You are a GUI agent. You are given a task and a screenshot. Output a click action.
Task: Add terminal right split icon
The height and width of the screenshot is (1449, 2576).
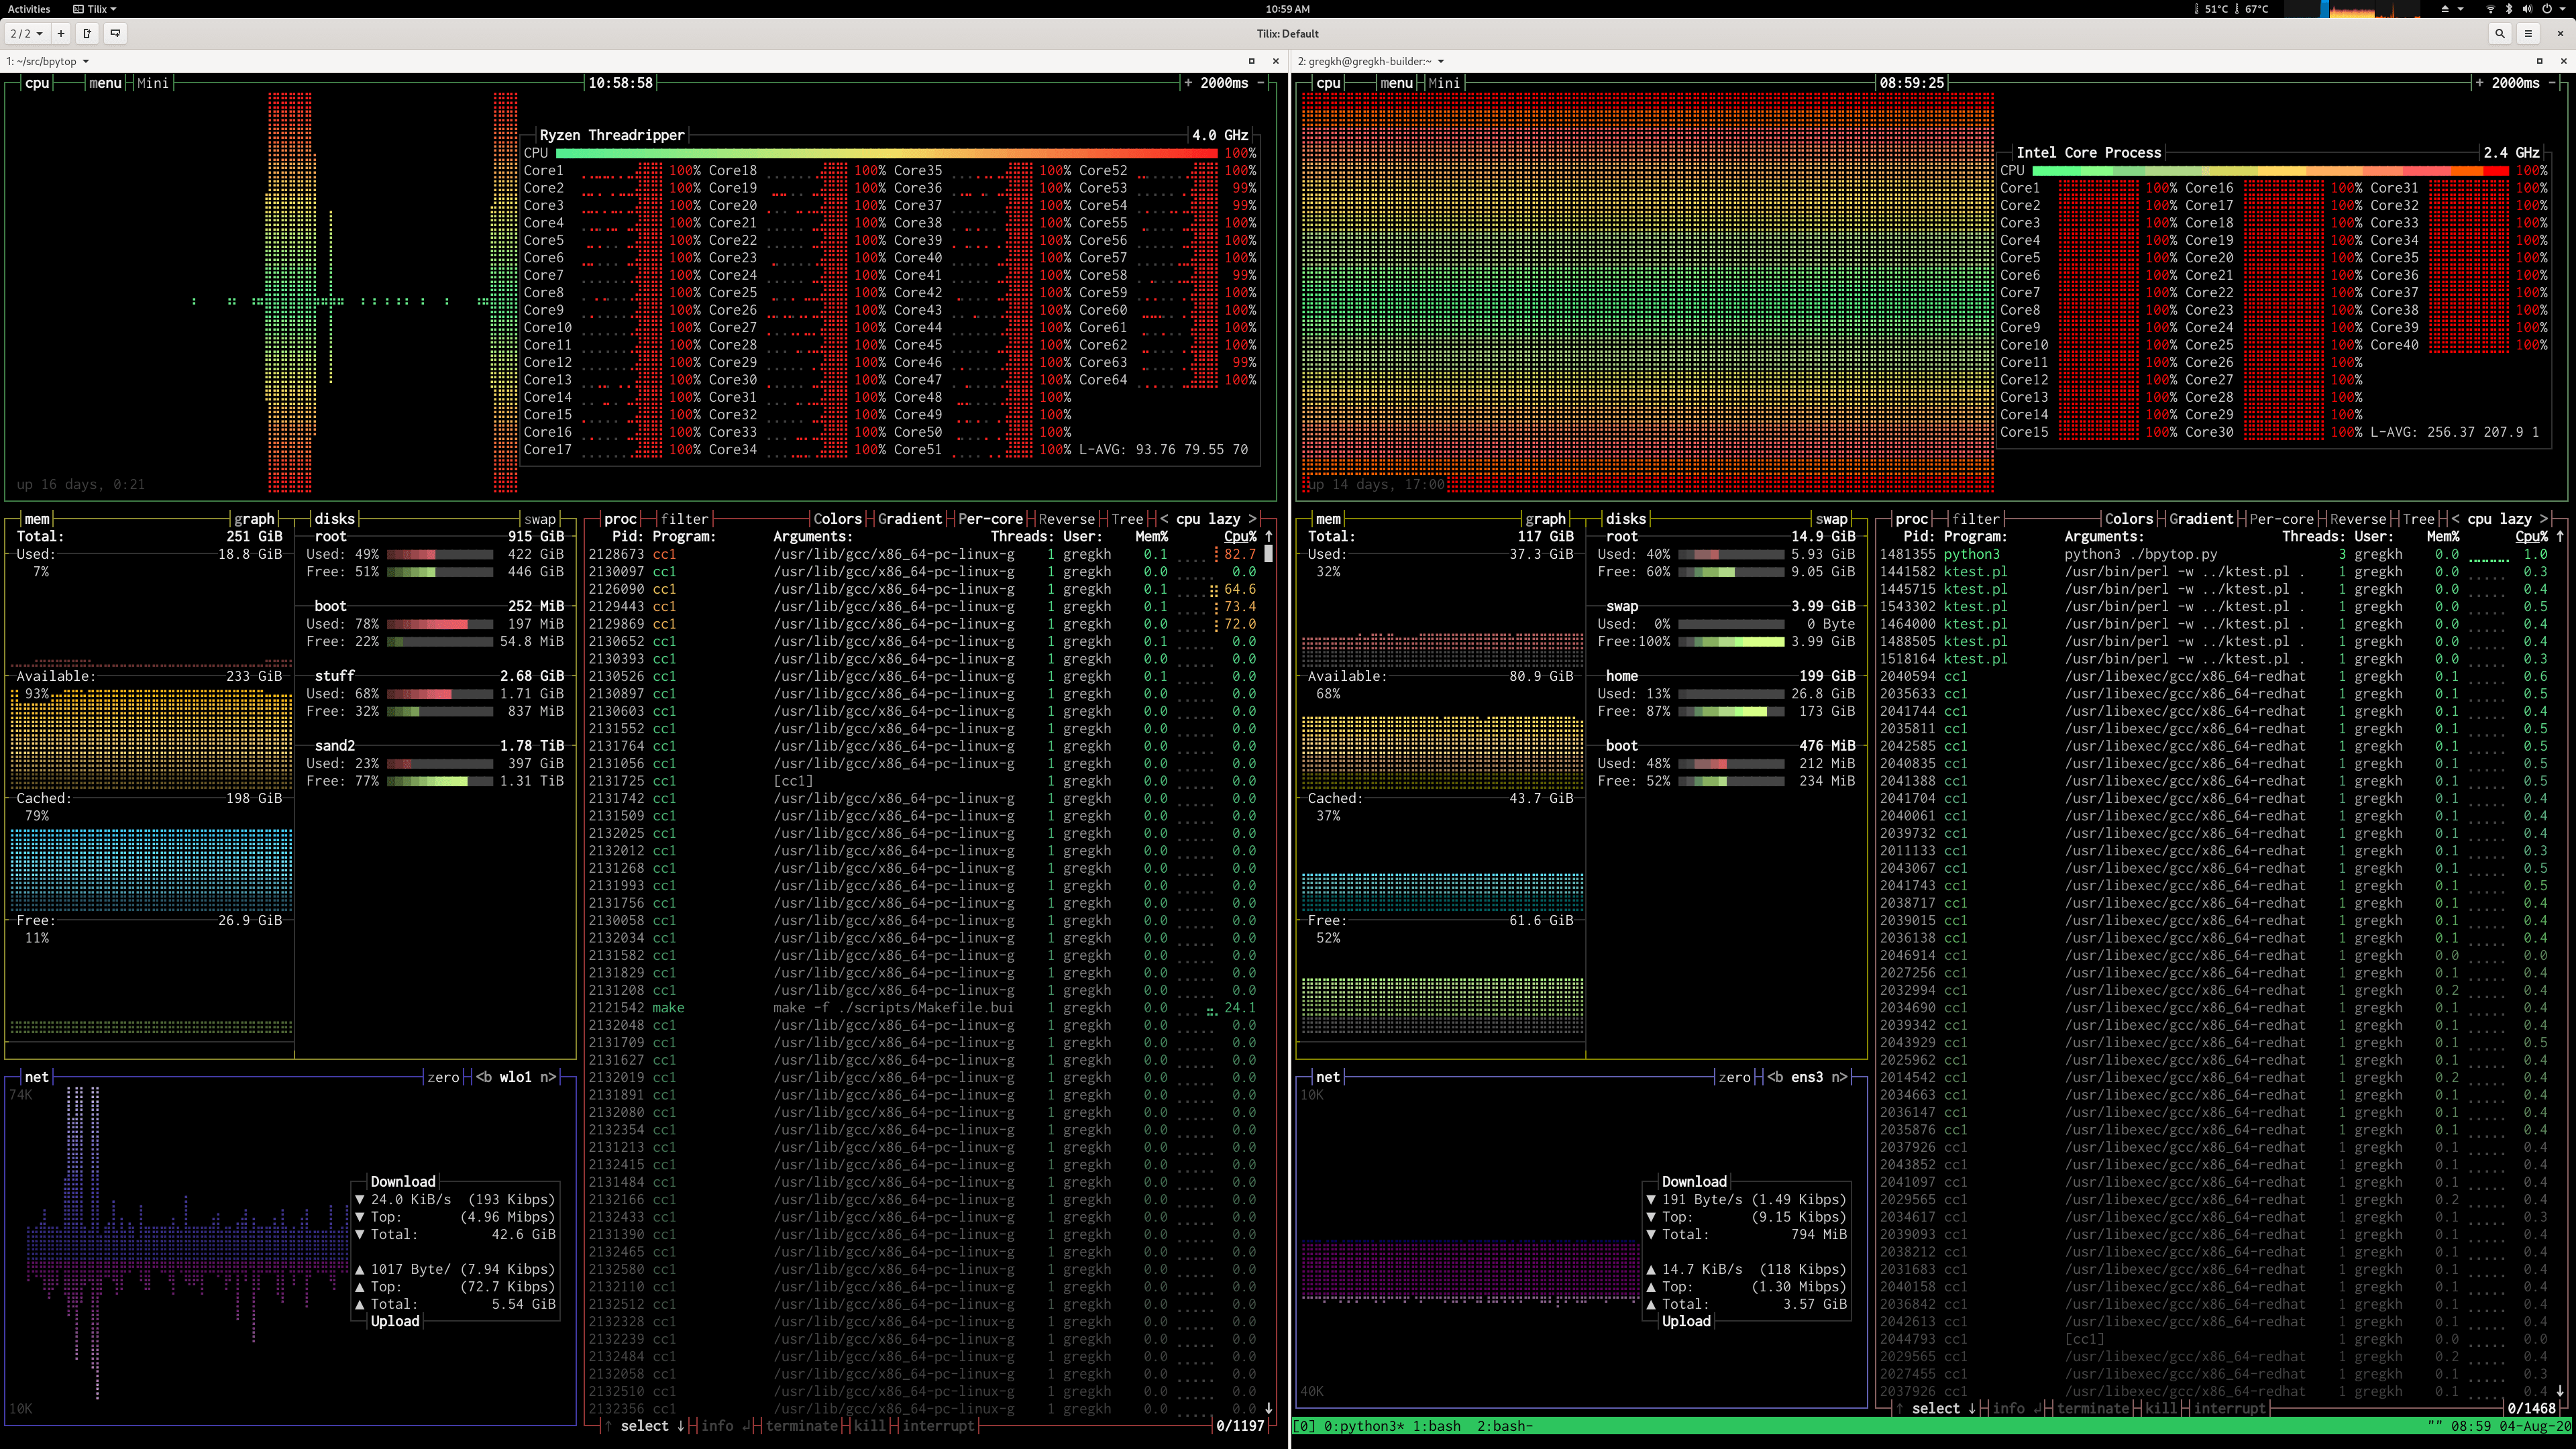tap(87, 33)
